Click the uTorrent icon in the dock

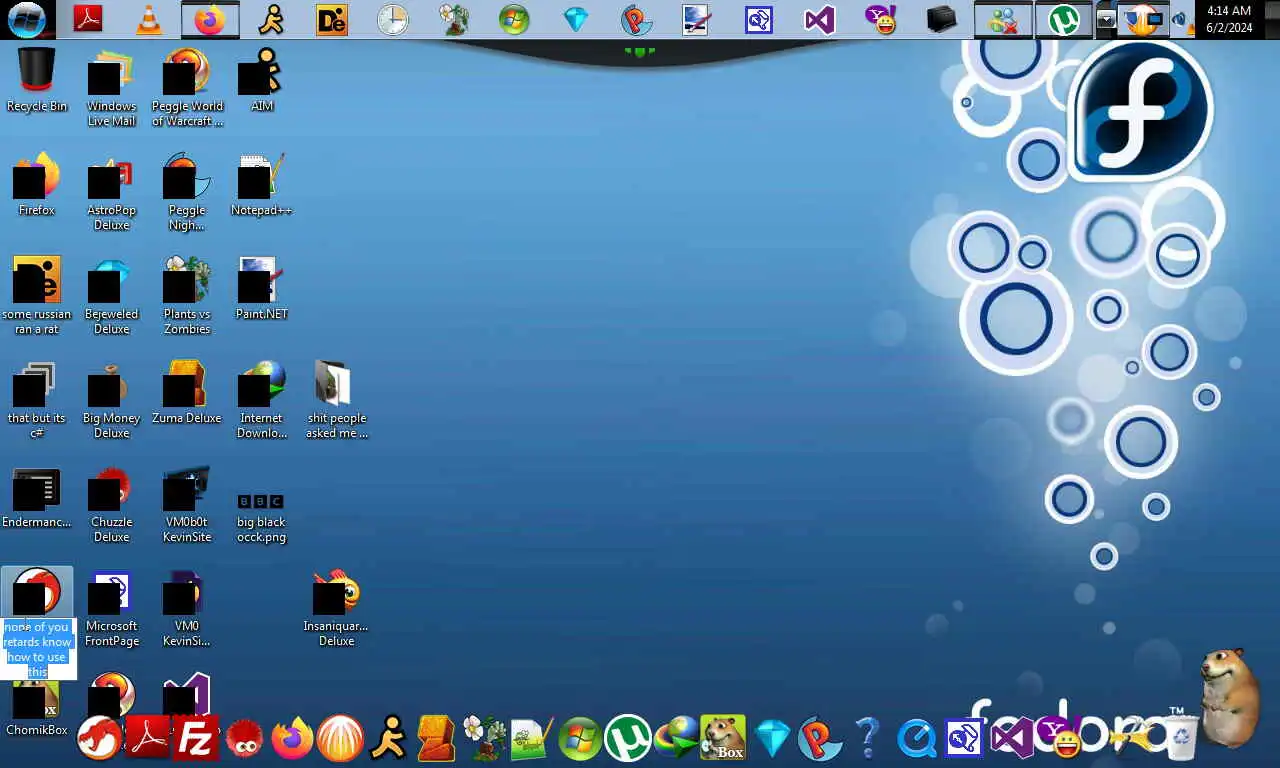pos(627,740)
